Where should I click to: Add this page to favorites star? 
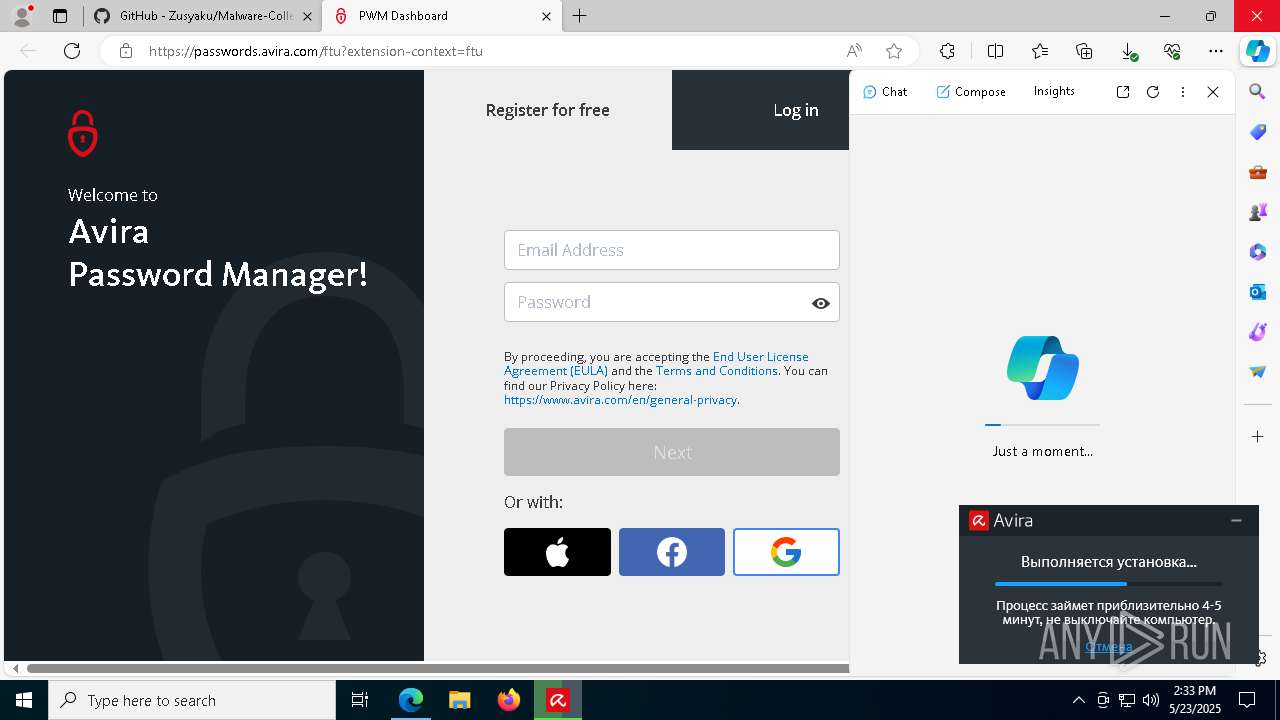tap(894, 51)
